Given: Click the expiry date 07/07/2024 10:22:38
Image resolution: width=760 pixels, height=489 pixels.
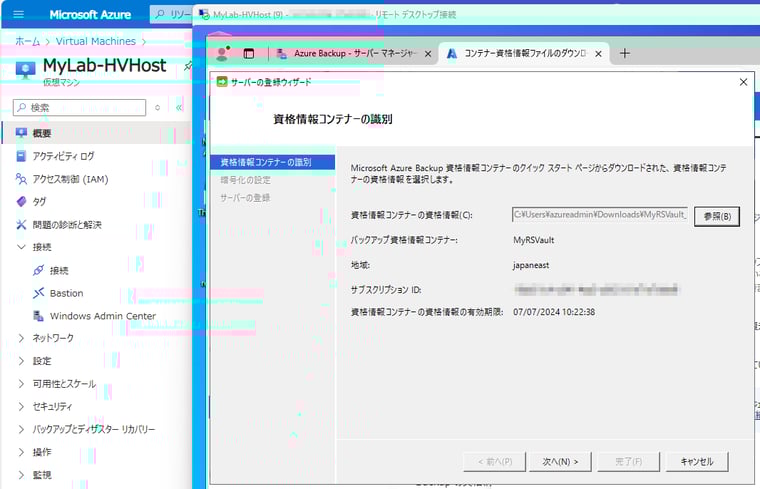Looking at the screenshot, I should click(554, 312).
